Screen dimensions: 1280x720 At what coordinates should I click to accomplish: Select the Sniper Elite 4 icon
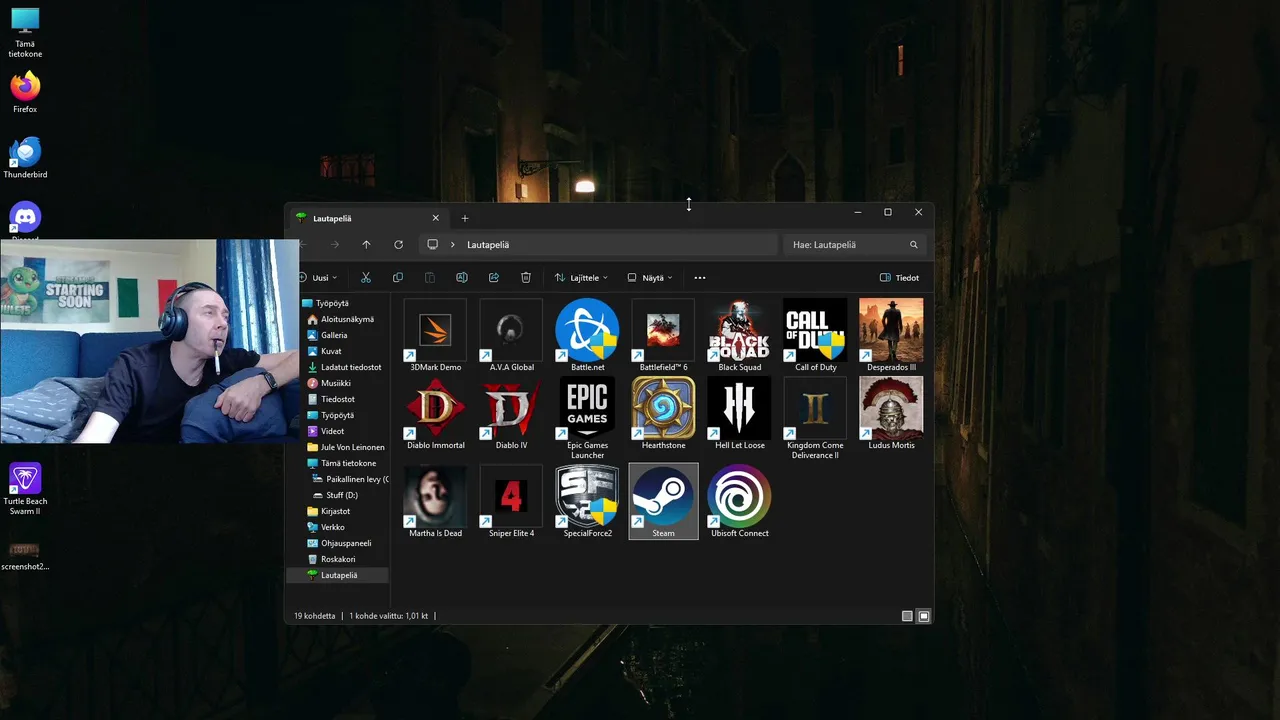(x=511, y=501)
